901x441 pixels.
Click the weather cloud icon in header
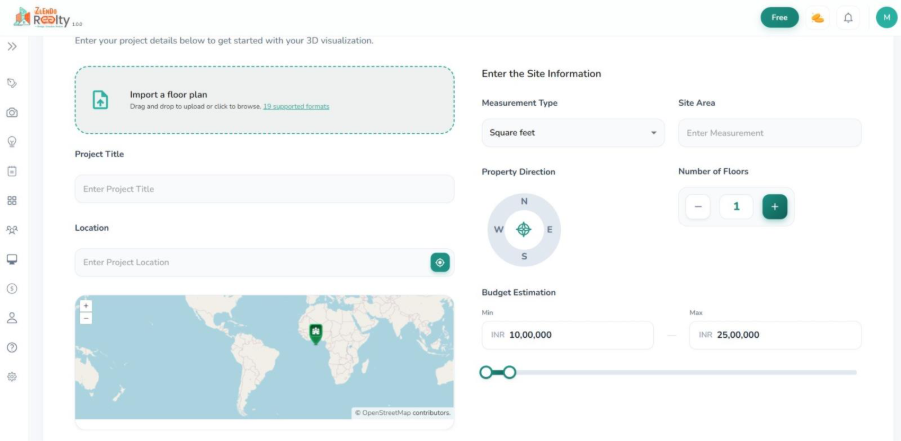(817, 18)
